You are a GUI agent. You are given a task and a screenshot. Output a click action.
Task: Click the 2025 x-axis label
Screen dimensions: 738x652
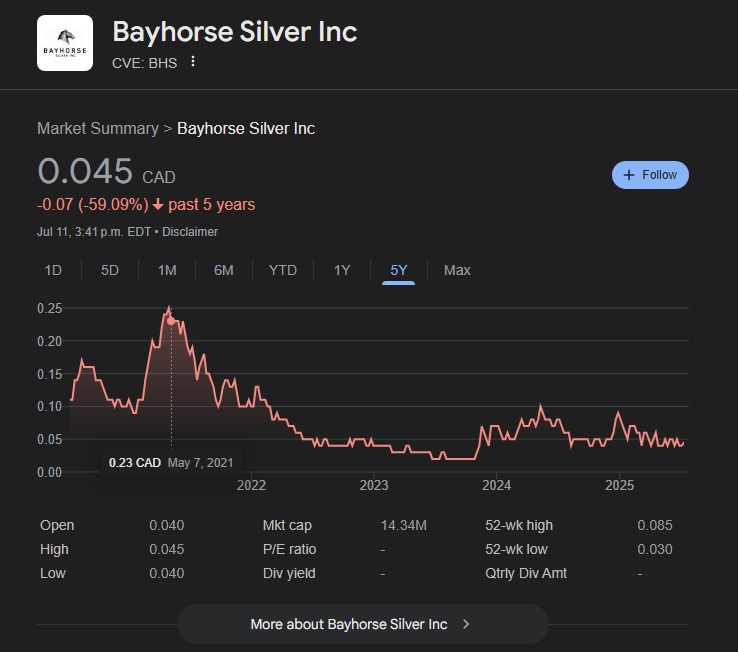pos(619,485)
